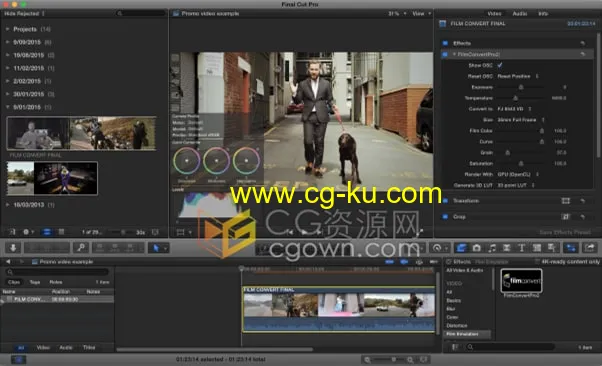602x366 pixels.
Task: Toggle video skimming icon in timeline header
Action: coord(389,262)
